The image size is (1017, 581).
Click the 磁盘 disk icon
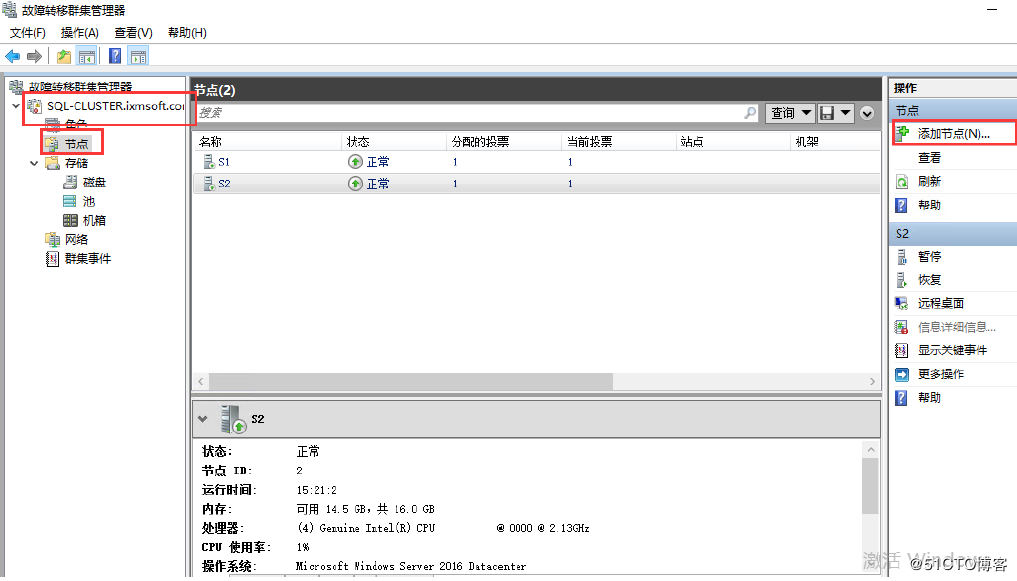pos(70,182)
